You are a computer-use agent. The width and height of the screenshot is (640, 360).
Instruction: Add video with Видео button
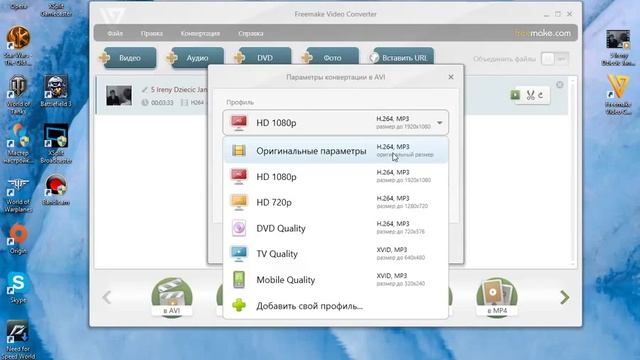[128, 58]
